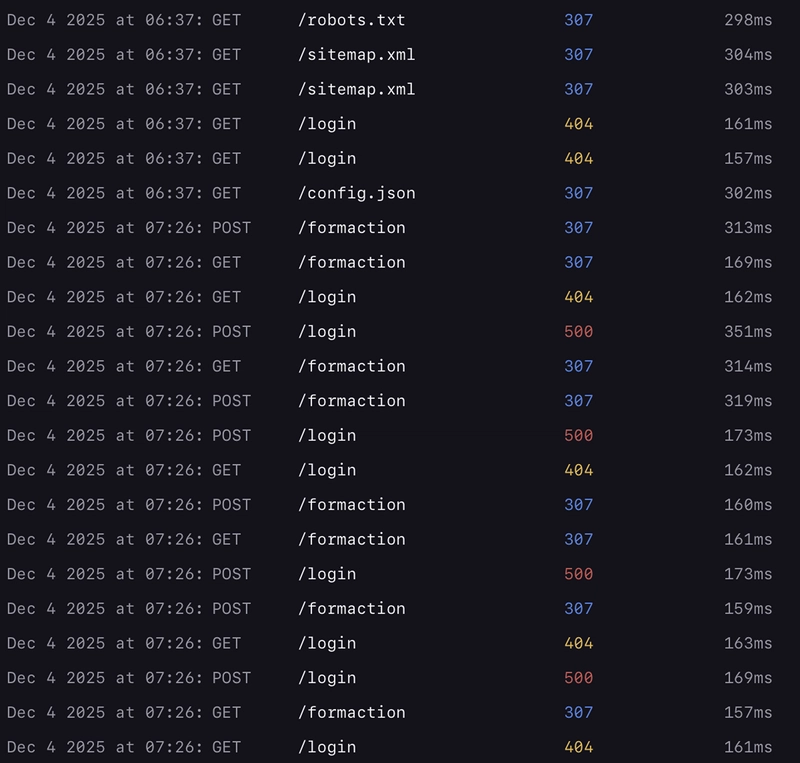Click the 159ms duration value
Screen dimensions: 800x763
(748, 609)
